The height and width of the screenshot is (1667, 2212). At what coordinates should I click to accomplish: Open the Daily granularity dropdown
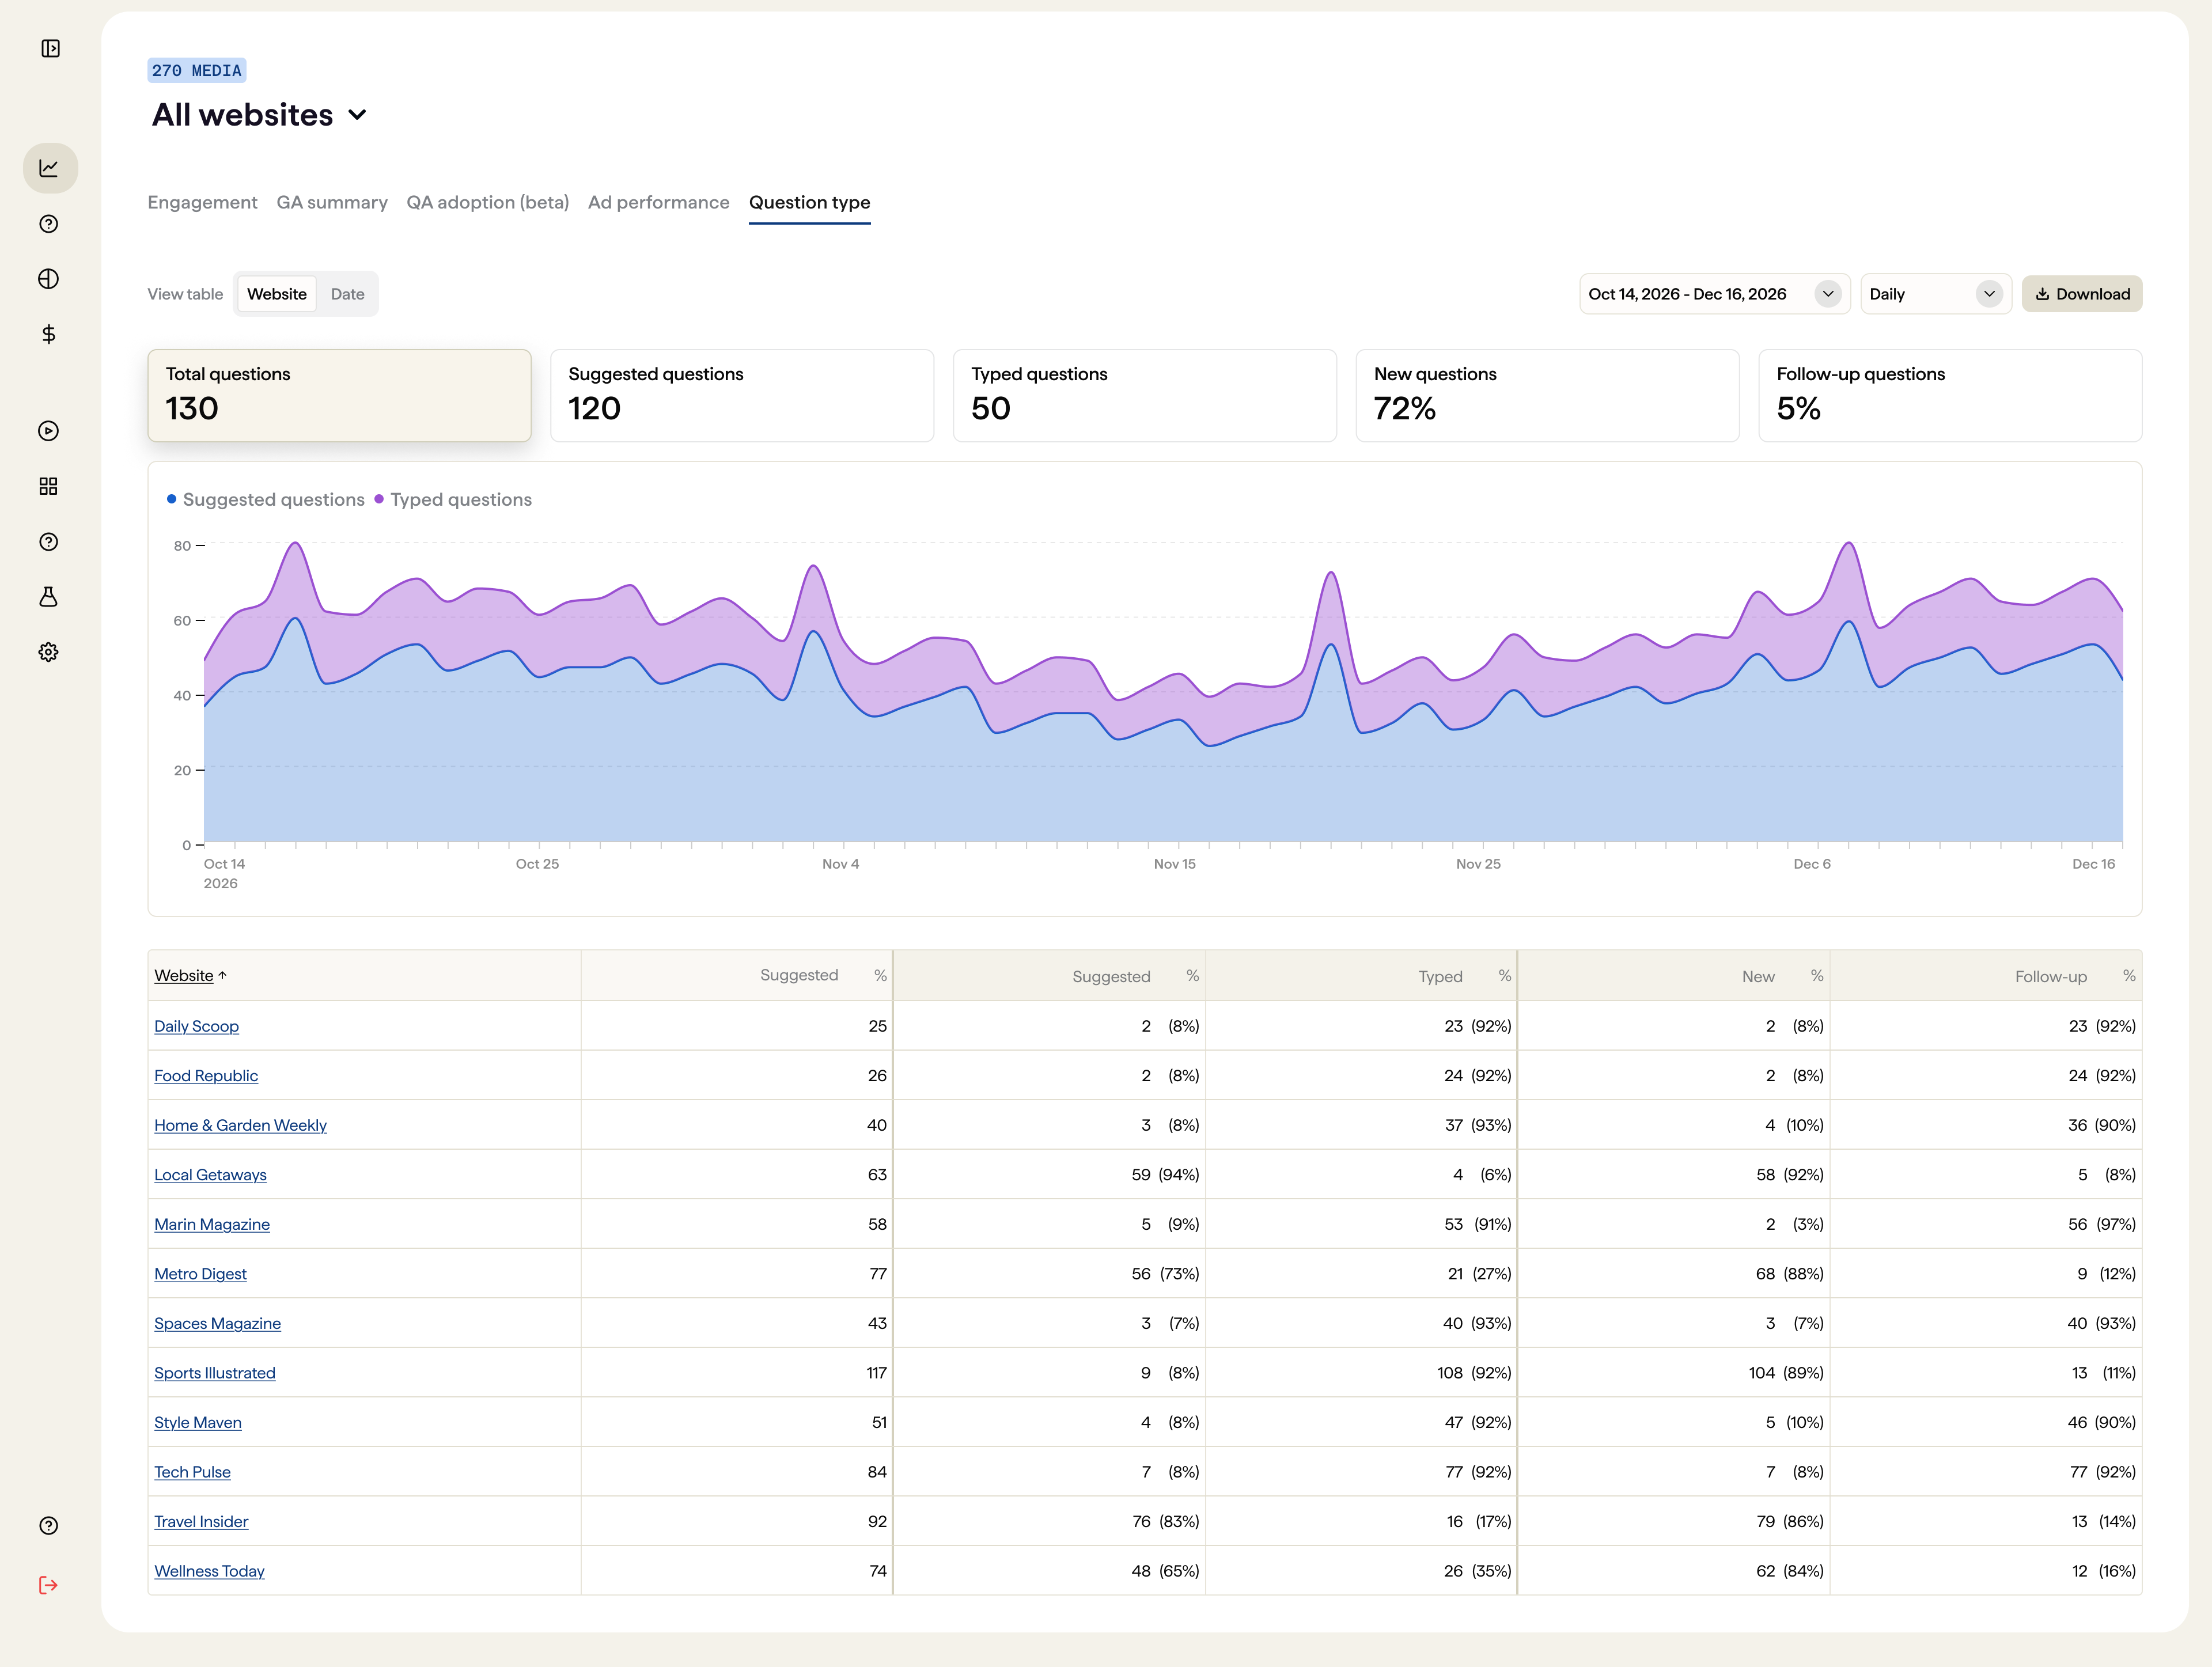1936,294
